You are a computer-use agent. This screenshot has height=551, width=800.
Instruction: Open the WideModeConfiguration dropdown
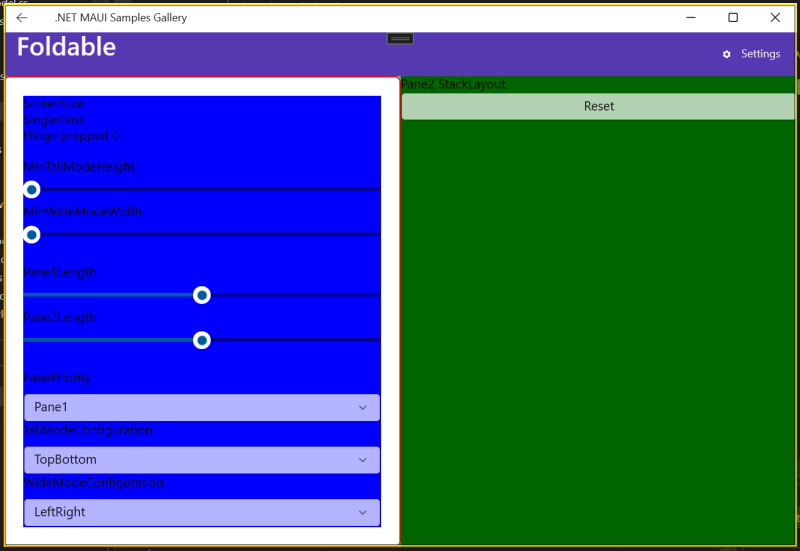coord(201,512)
